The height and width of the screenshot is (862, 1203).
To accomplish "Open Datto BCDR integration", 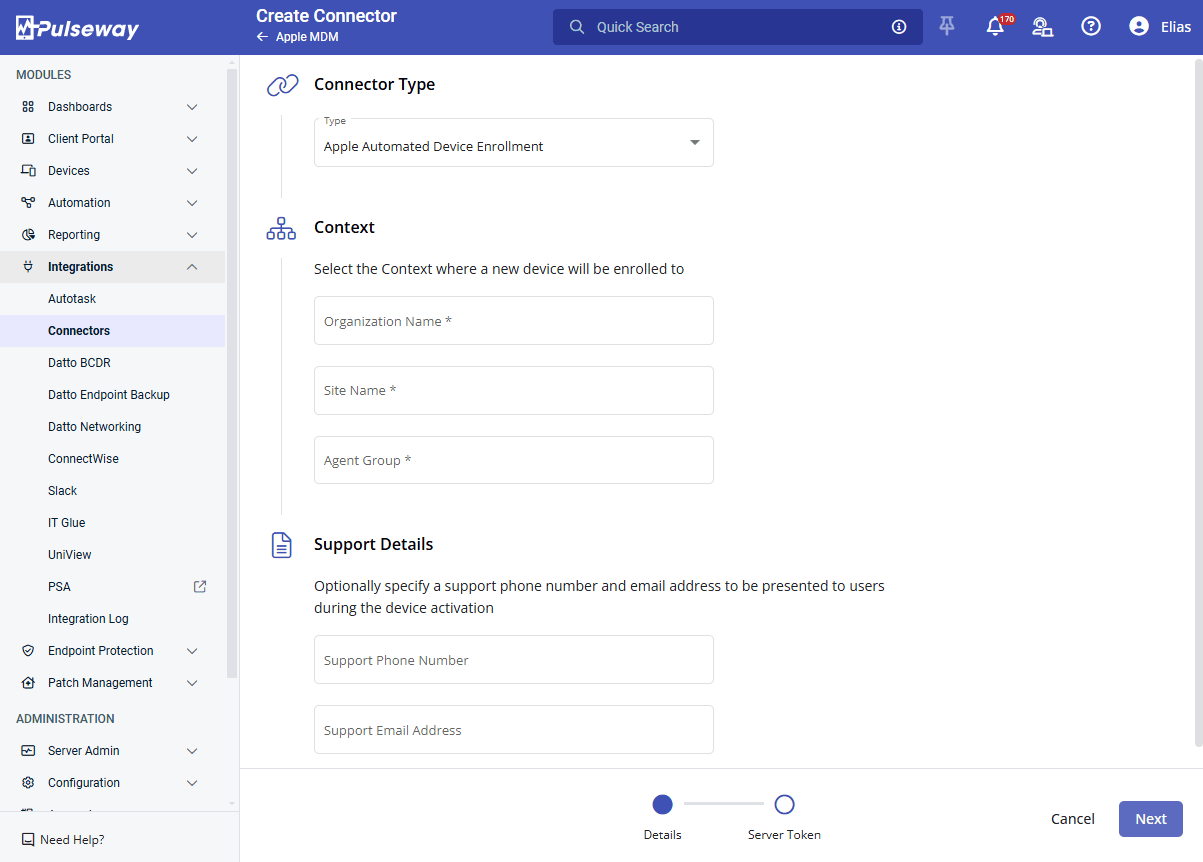I will pyautogui.click(x=79, y=363).
